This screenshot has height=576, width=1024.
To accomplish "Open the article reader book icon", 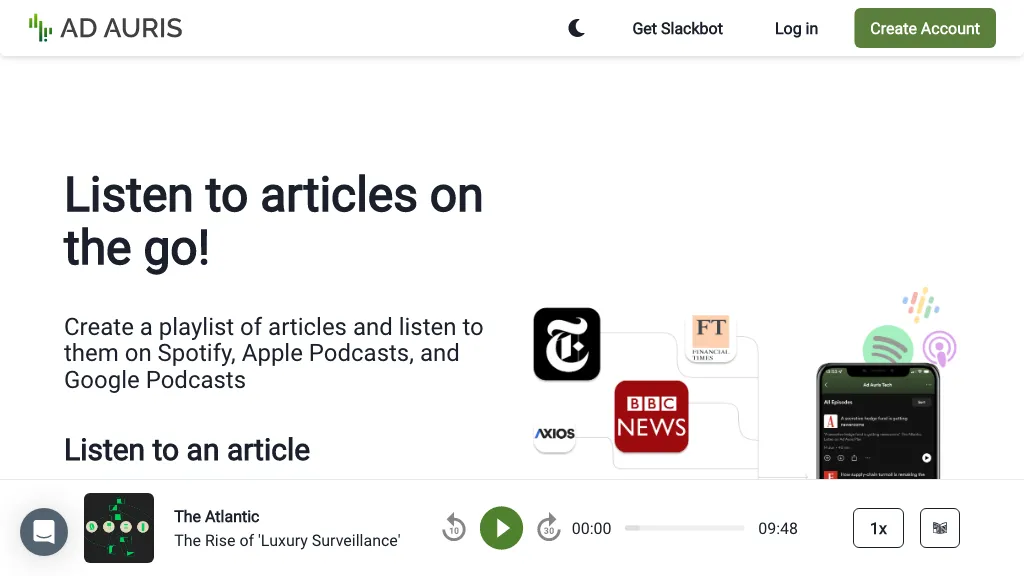I will tap(939, 528).
